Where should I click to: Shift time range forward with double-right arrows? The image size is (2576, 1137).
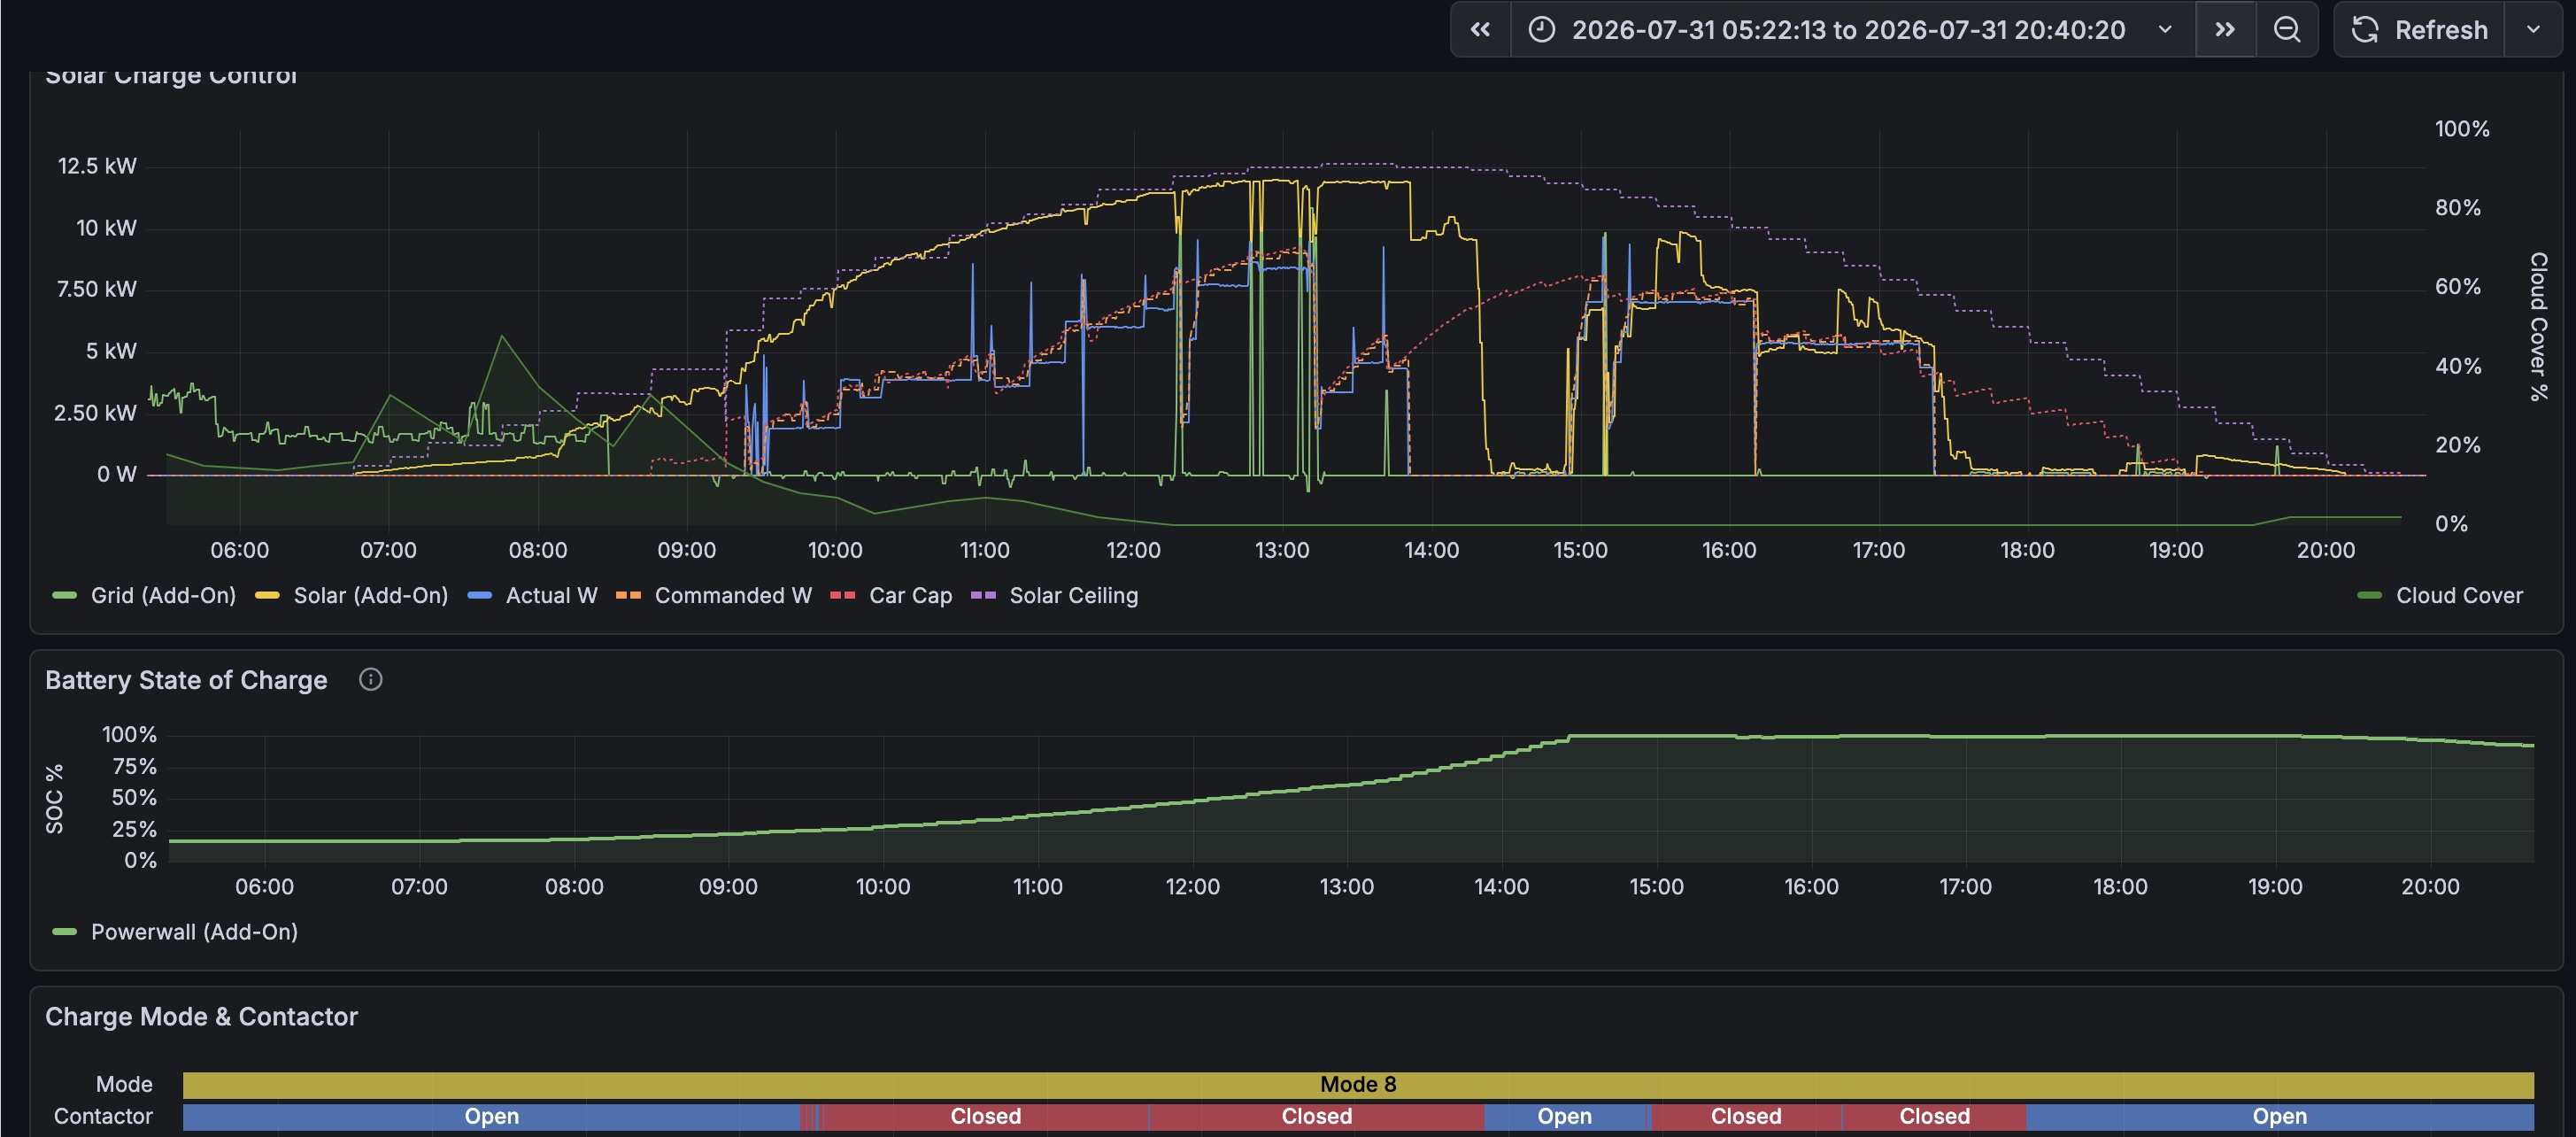(x=2225, y=30)
